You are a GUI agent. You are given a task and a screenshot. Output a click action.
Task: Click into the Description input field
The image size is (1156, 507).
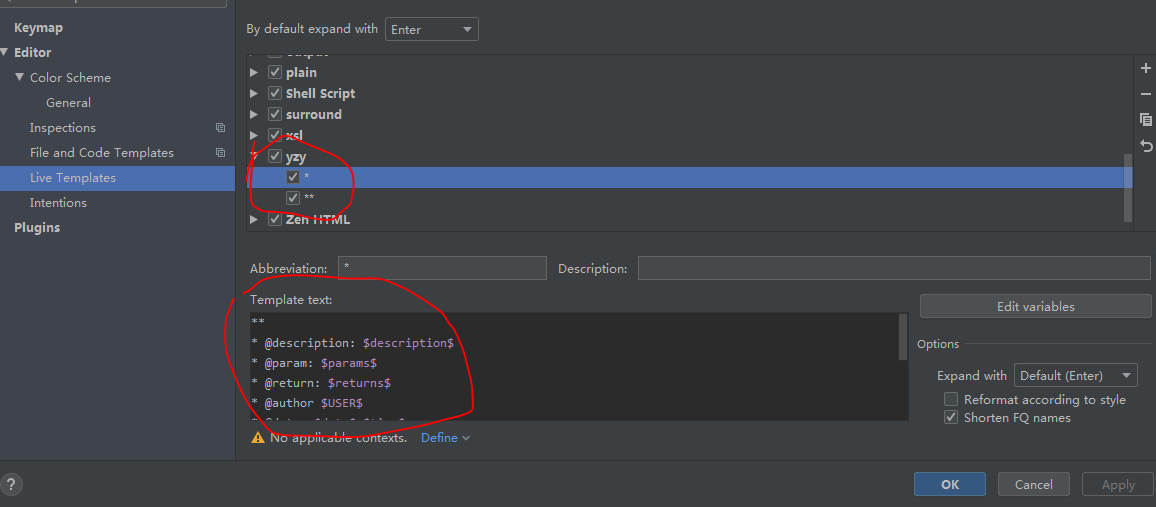(x=894, y=268)
